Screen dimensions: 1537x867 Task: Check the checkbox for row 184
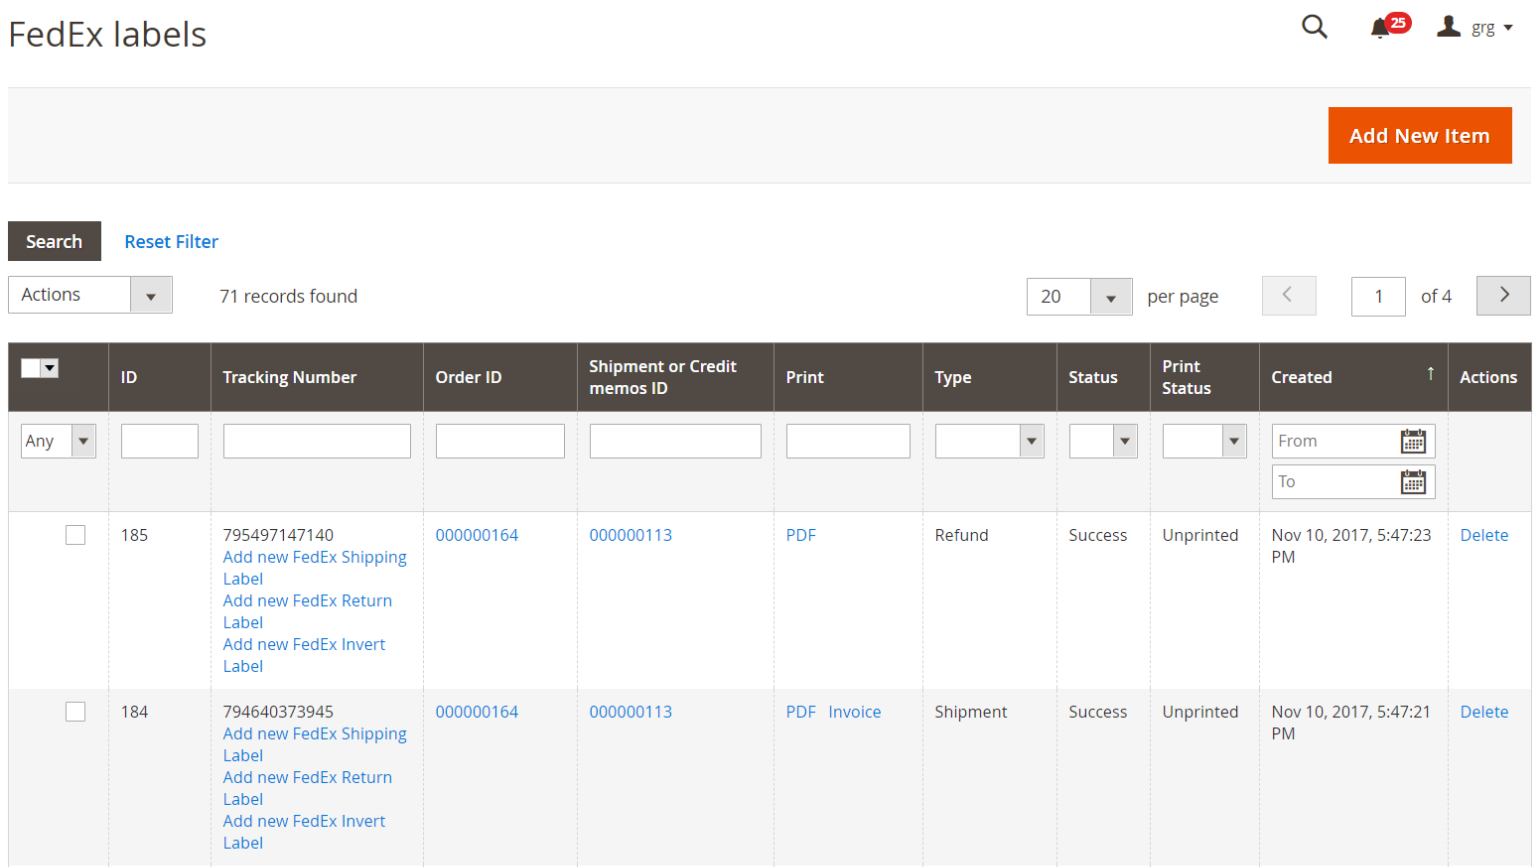[x=75, y=711]
